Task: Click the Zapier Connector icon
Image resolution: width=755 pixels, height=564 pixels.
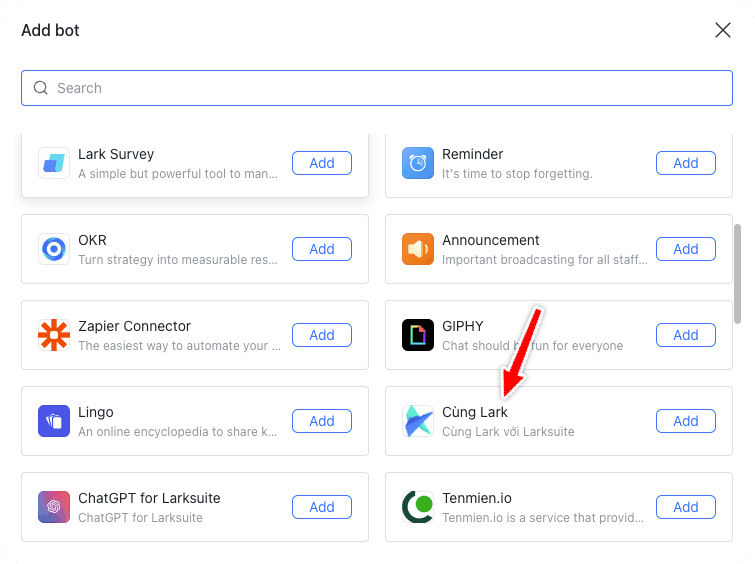Action: tap(54, 335)
